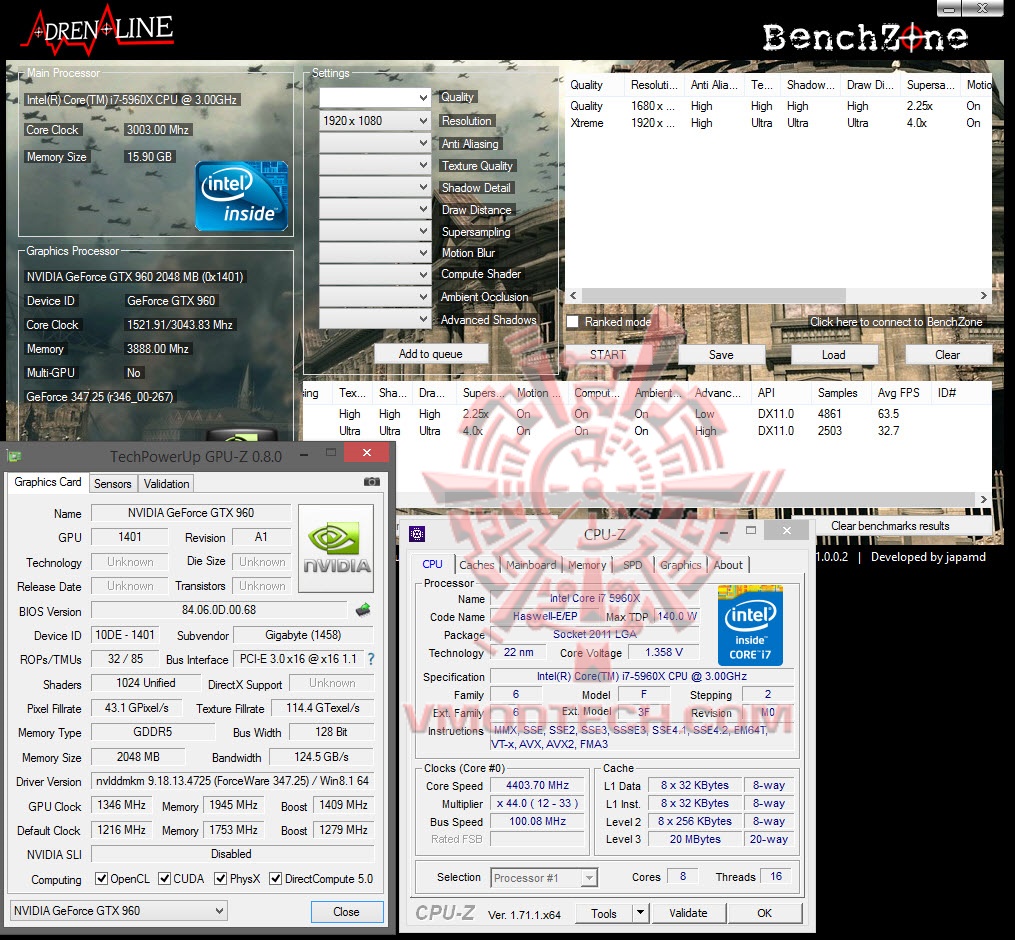Click the Intel inside logo in BenchZone
The height and width of the screenshot is (940, 1015).
click(241, 196)
